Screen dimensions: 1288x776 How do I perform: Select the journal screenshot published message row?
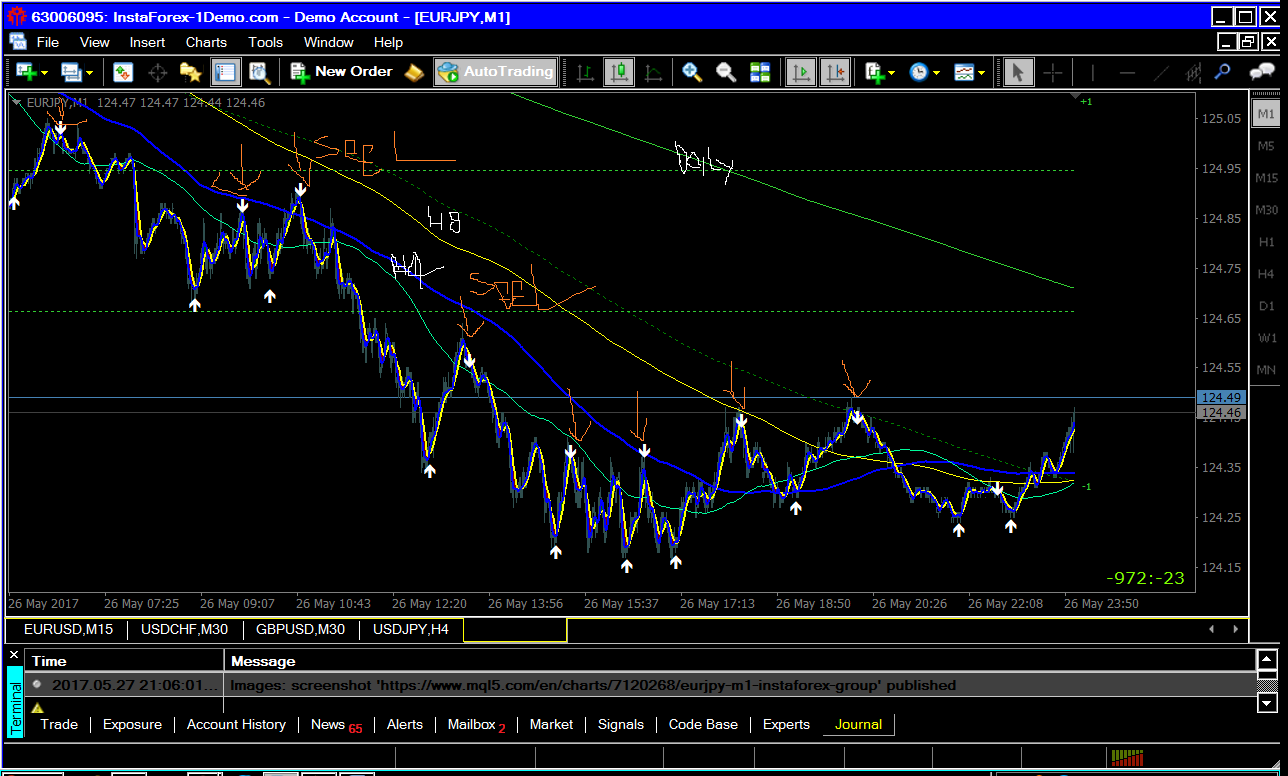tap(640, 685)
